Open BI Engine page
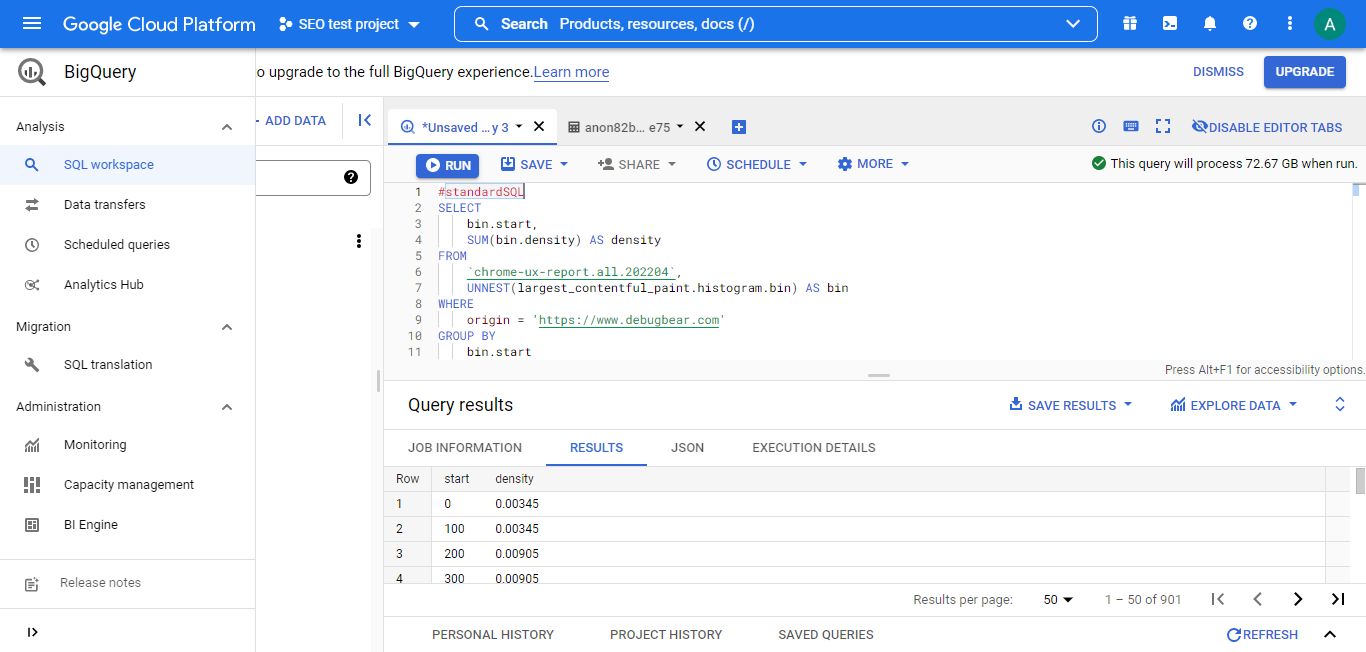 128,525
